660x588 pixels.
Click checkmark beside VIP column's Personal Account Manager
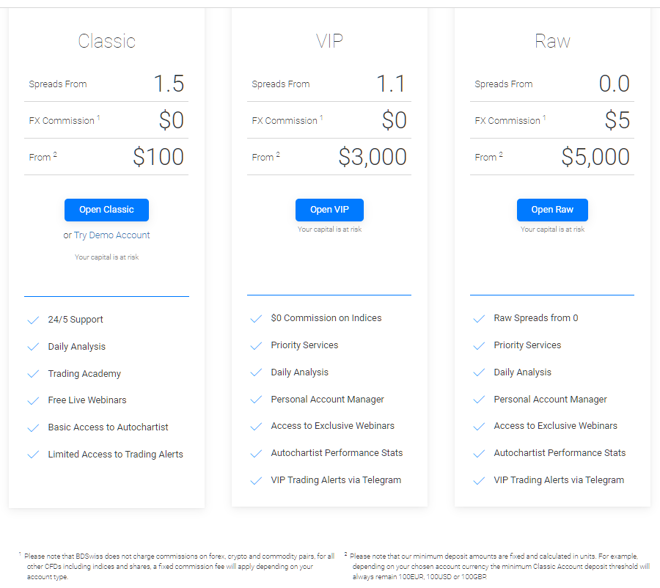tap(256, 400)
